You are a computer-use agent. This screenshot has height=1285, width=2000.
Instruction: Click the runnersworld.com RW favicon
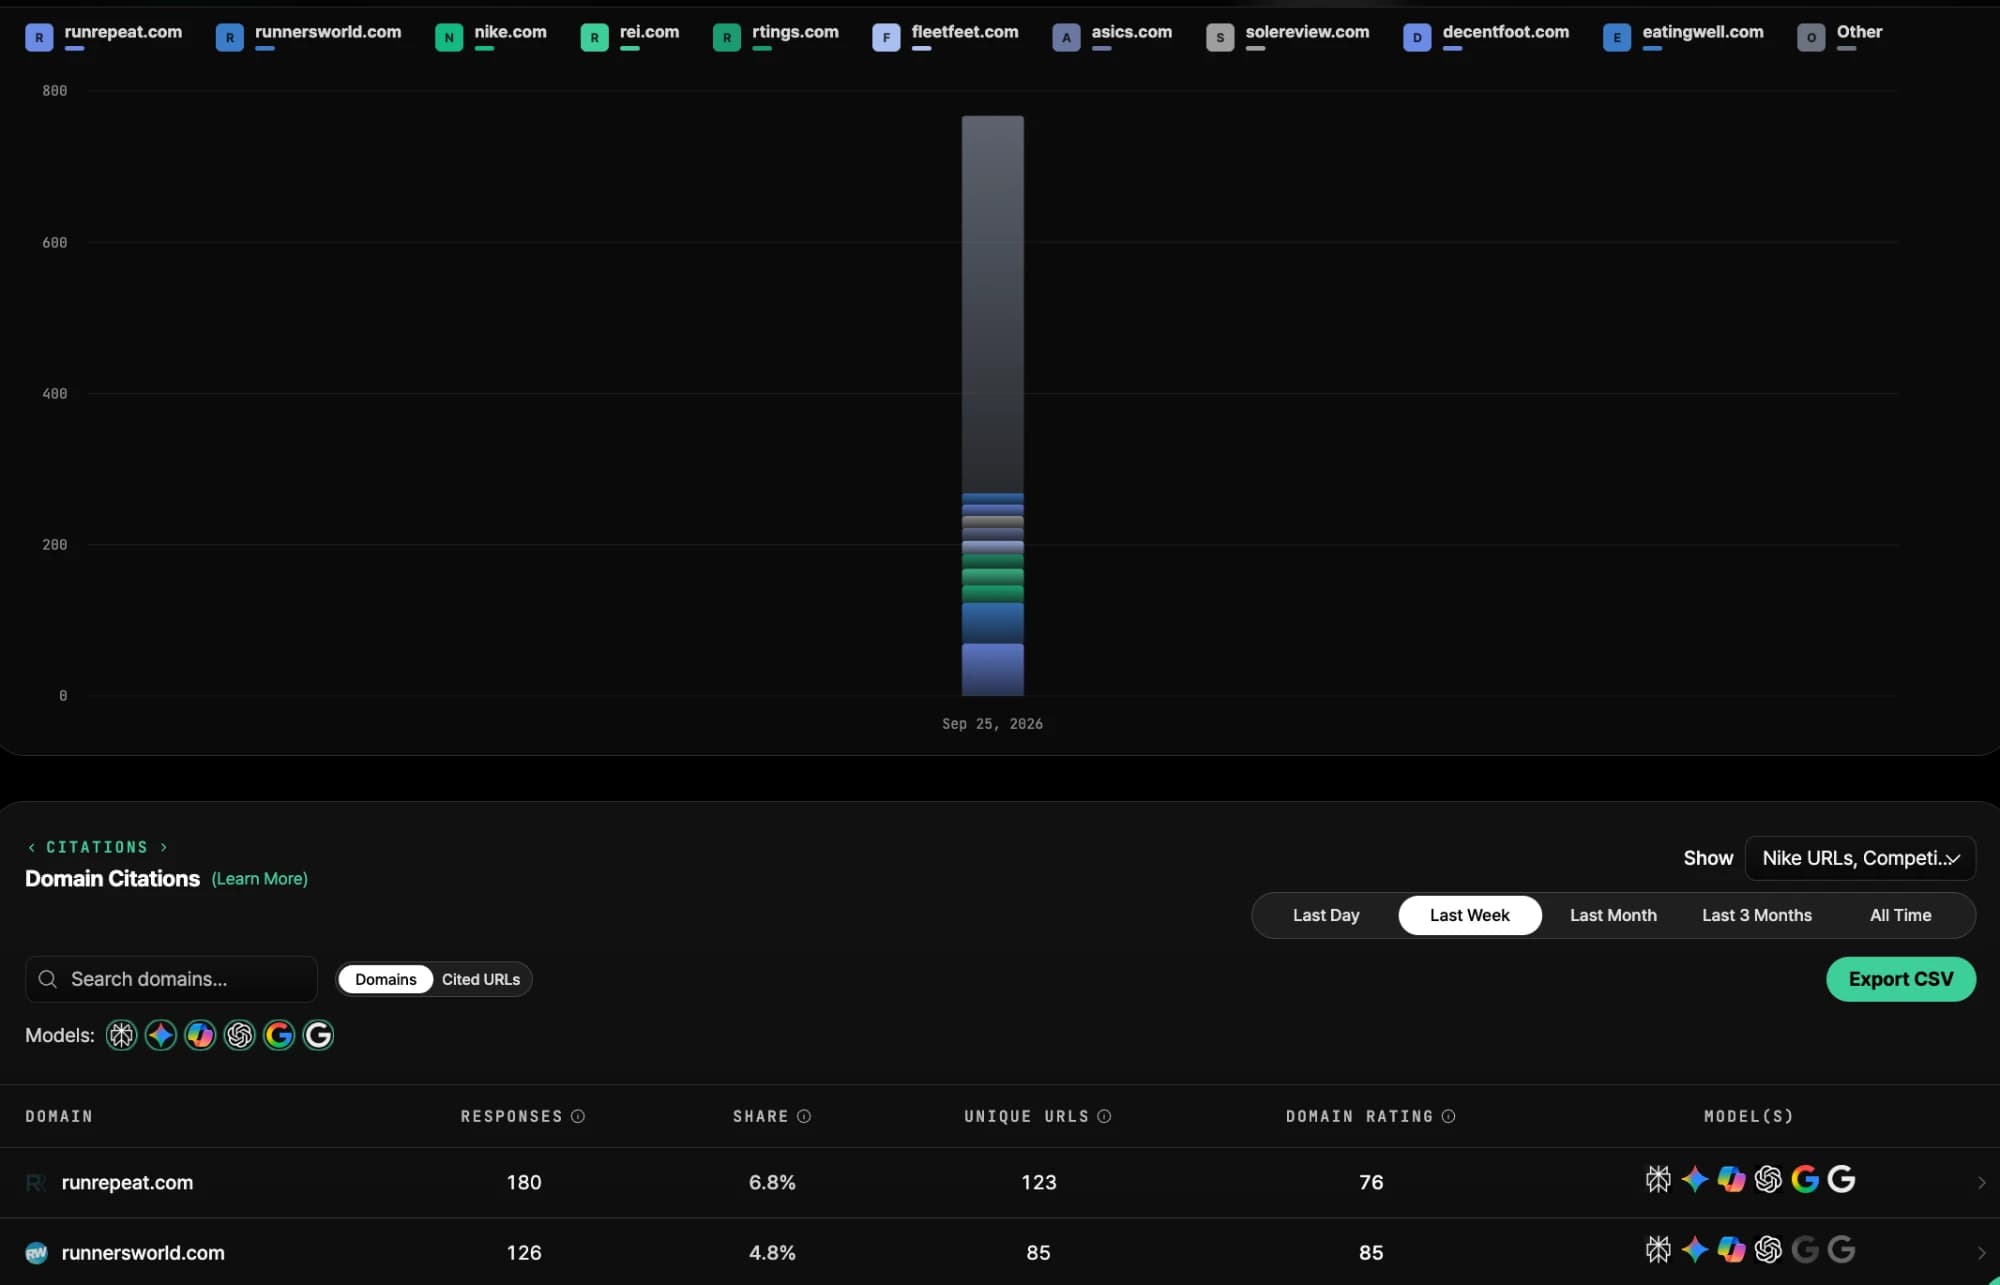(x=37, y=1253)
